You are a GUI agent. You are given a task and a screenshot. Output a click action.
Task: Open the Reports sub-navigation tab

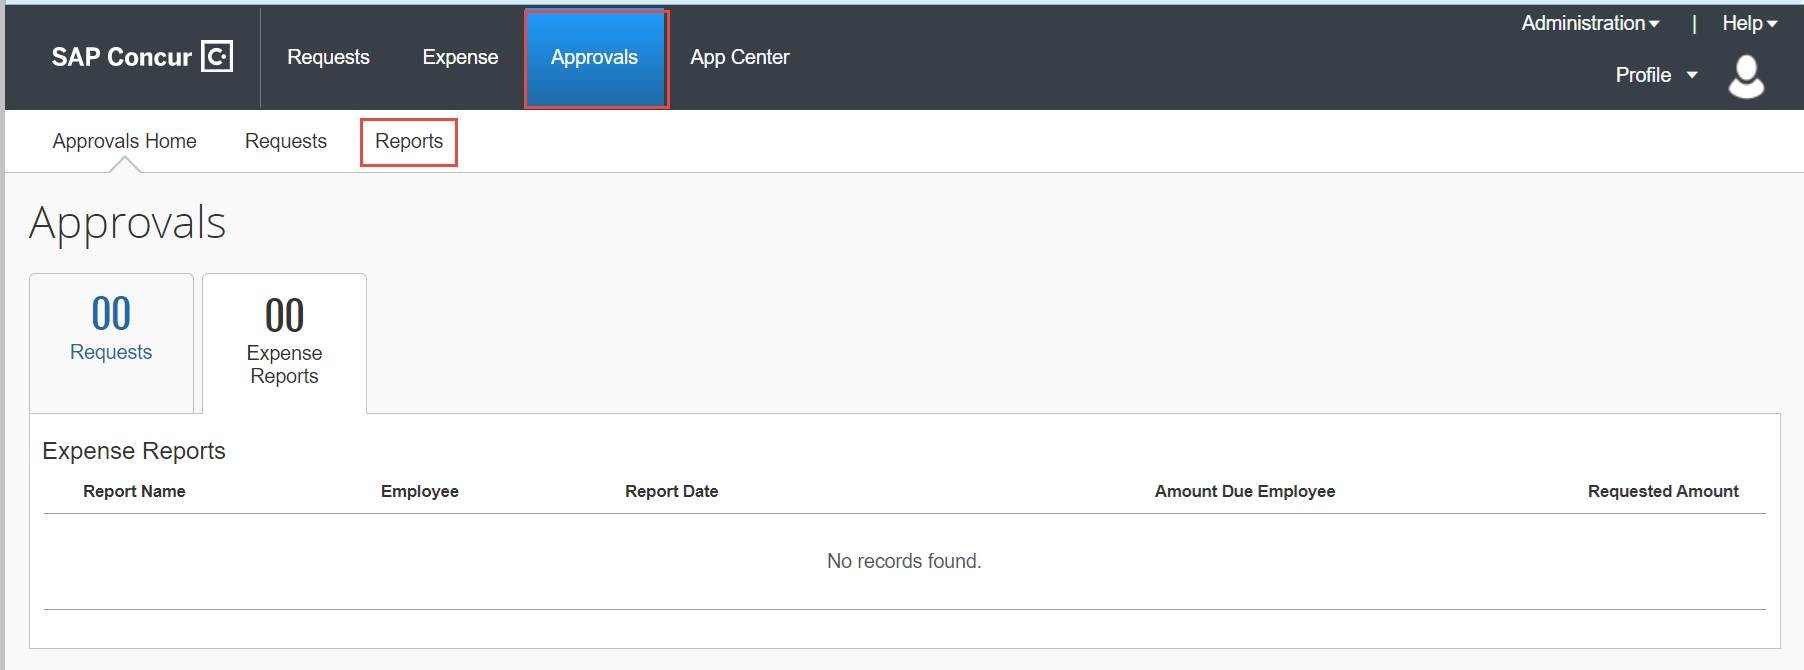[409, 142]
